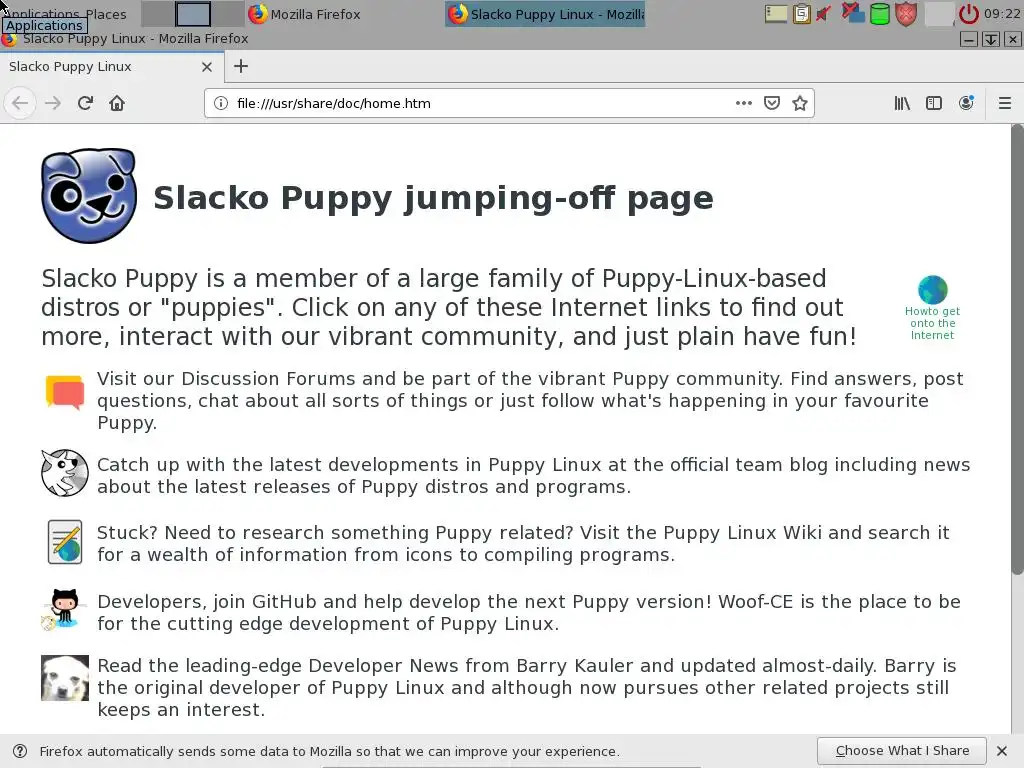Screen dimensions: 1024x768
Task: Toggle the Firefox sidebar
Action: 934,103
